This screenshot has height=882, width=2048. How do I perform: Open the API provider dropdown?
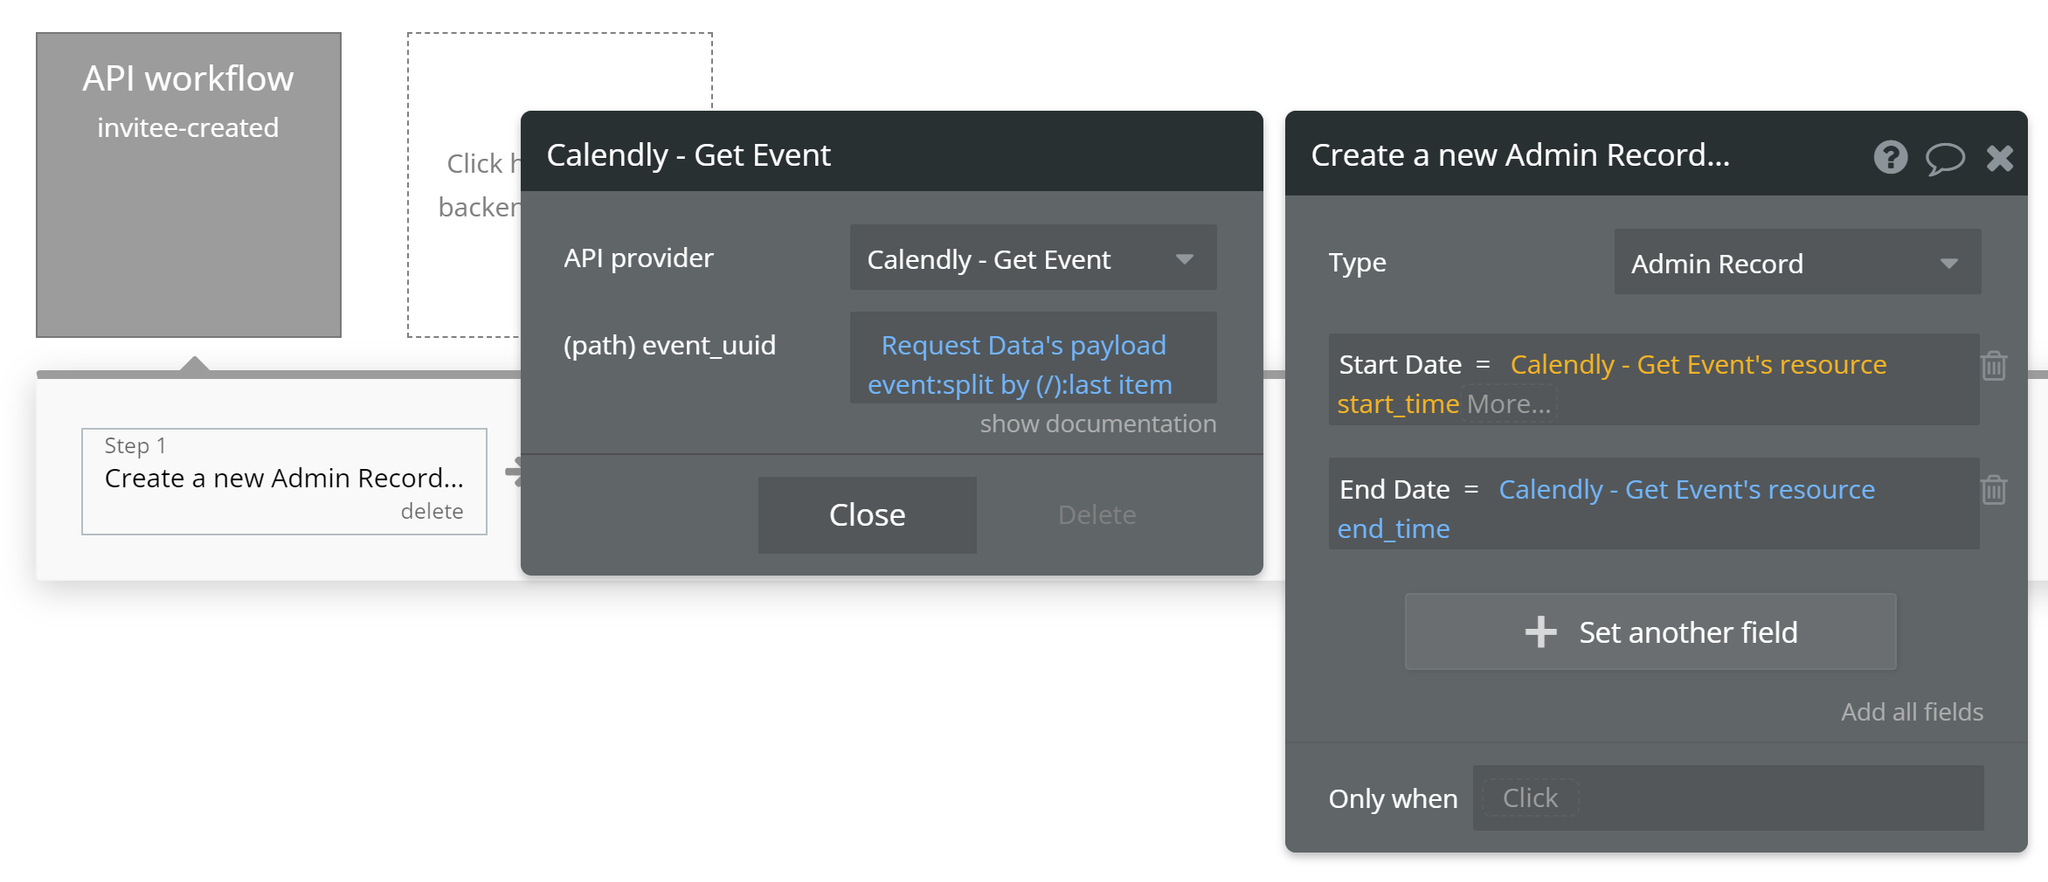pyautogui.click(x=1033, y=258)
